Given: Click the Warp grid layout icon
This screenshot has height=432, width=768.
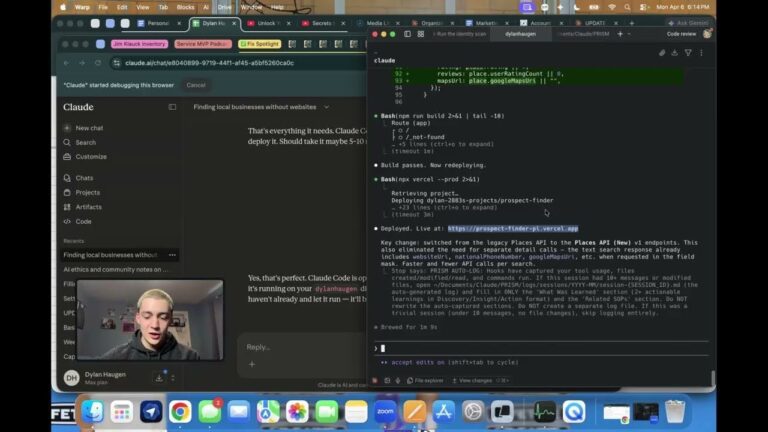Looking at the screenshot, I should pos(421,34).
